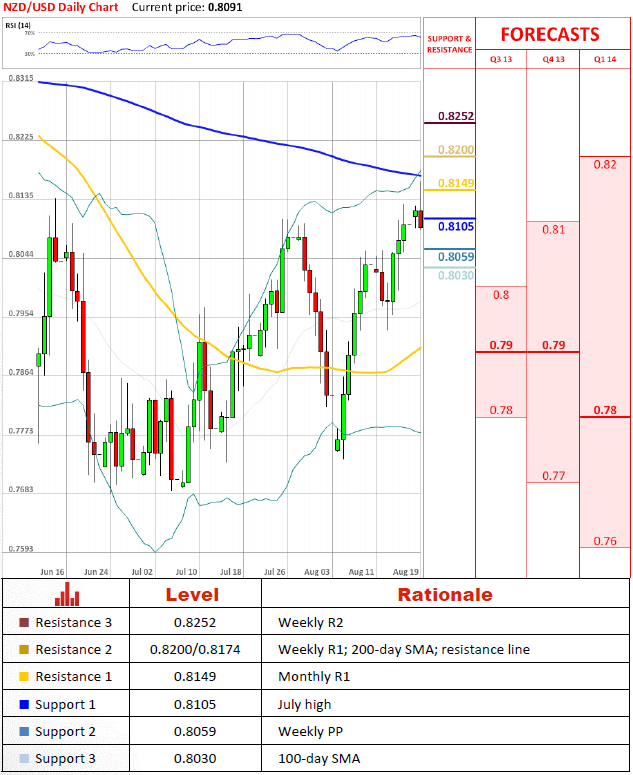Click the Resistance 2 gold color swatch
This screenshot has height=775, width=633.
[24, 649]
